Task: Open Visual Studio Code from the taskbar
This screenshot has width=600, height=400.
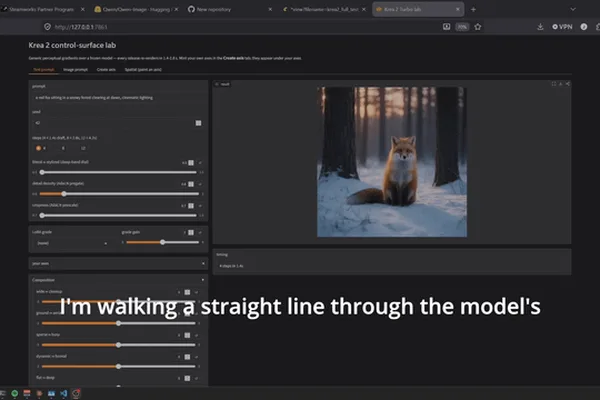Action: 64,393
